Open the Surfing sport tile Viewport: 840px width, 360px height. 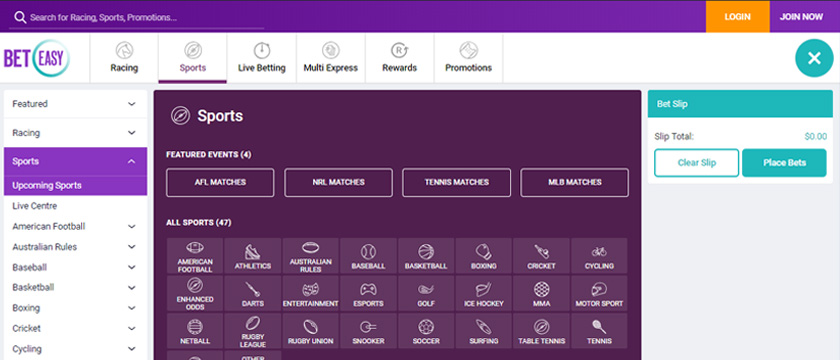(x=484, y=331)
